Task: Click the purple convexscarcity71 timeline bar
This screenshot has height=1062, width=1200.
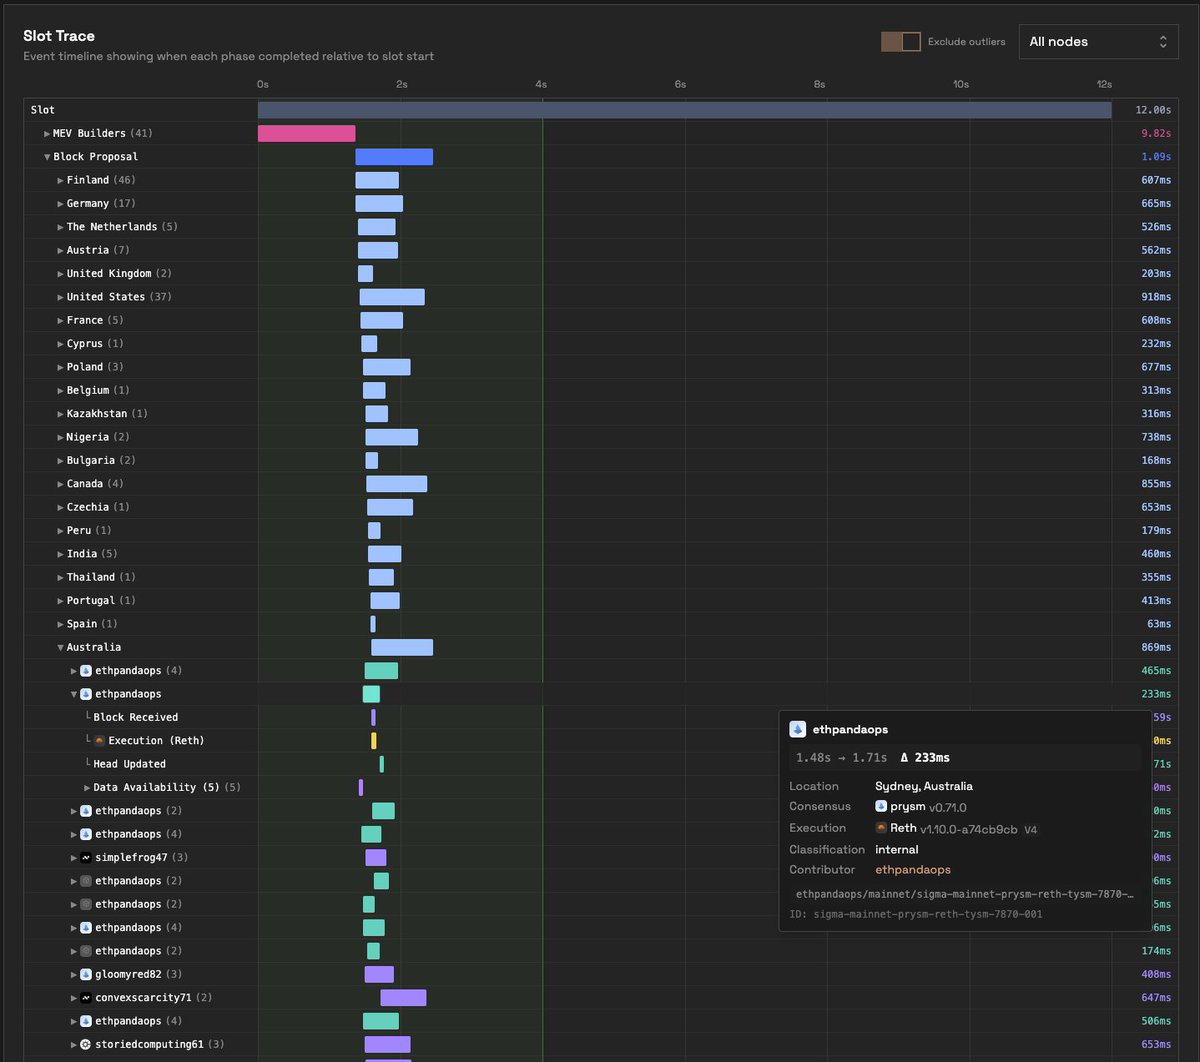Action: point(403,998)
